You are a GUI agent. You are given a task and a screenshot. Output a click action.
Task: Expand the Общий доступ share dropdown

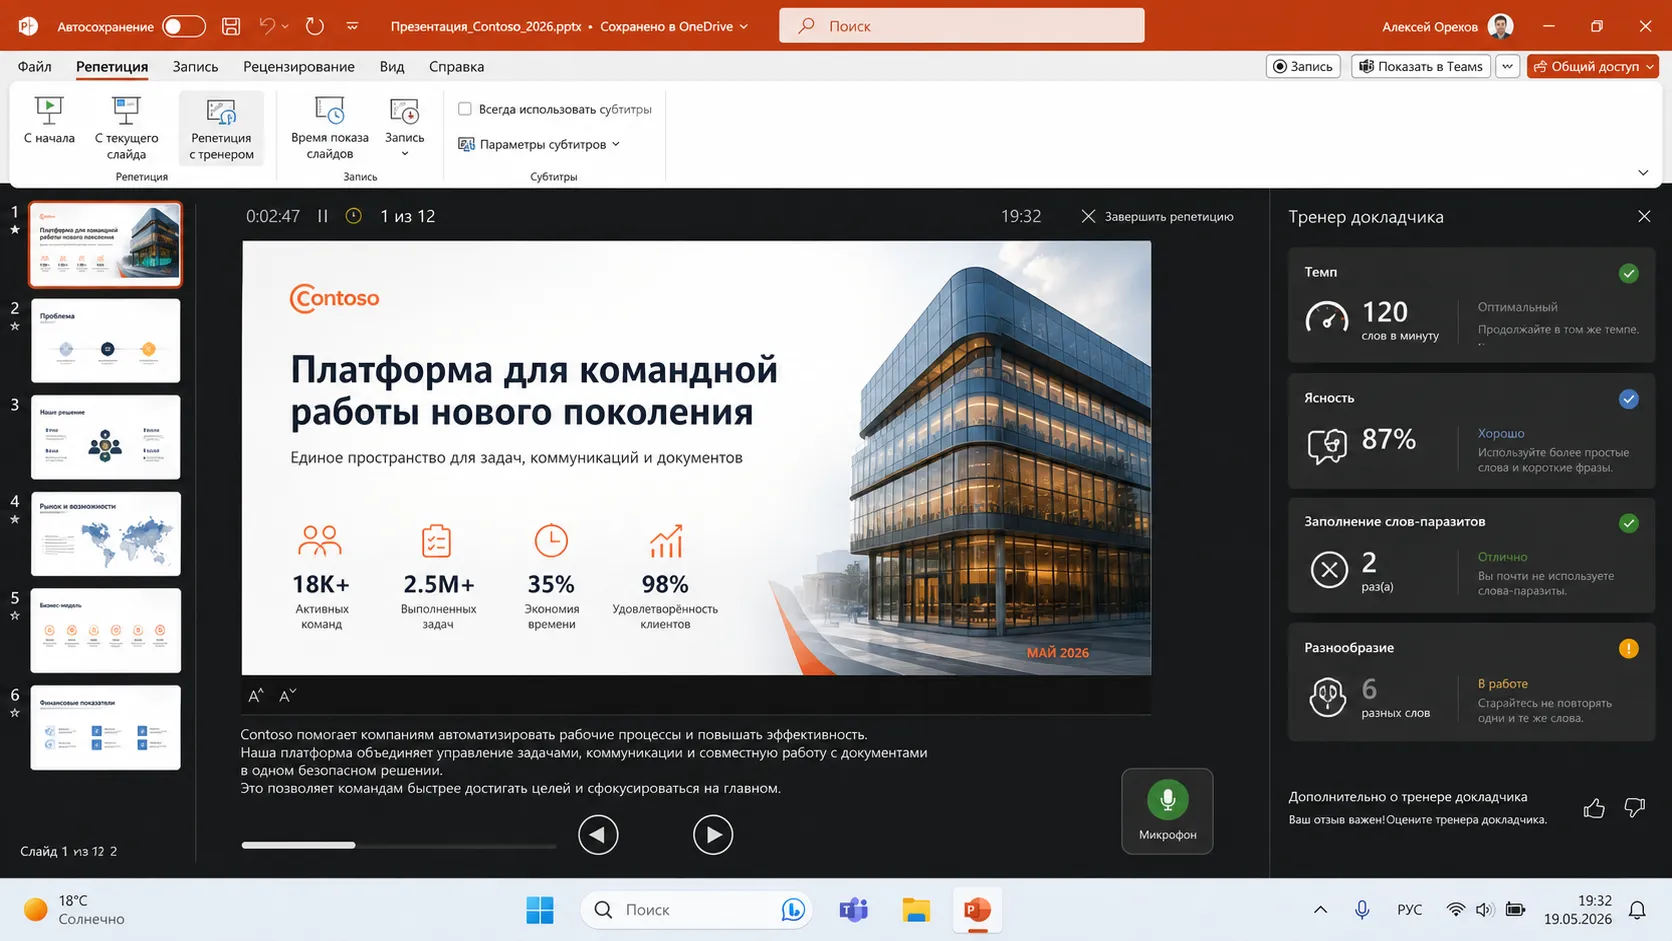[x=1650, y=66]
